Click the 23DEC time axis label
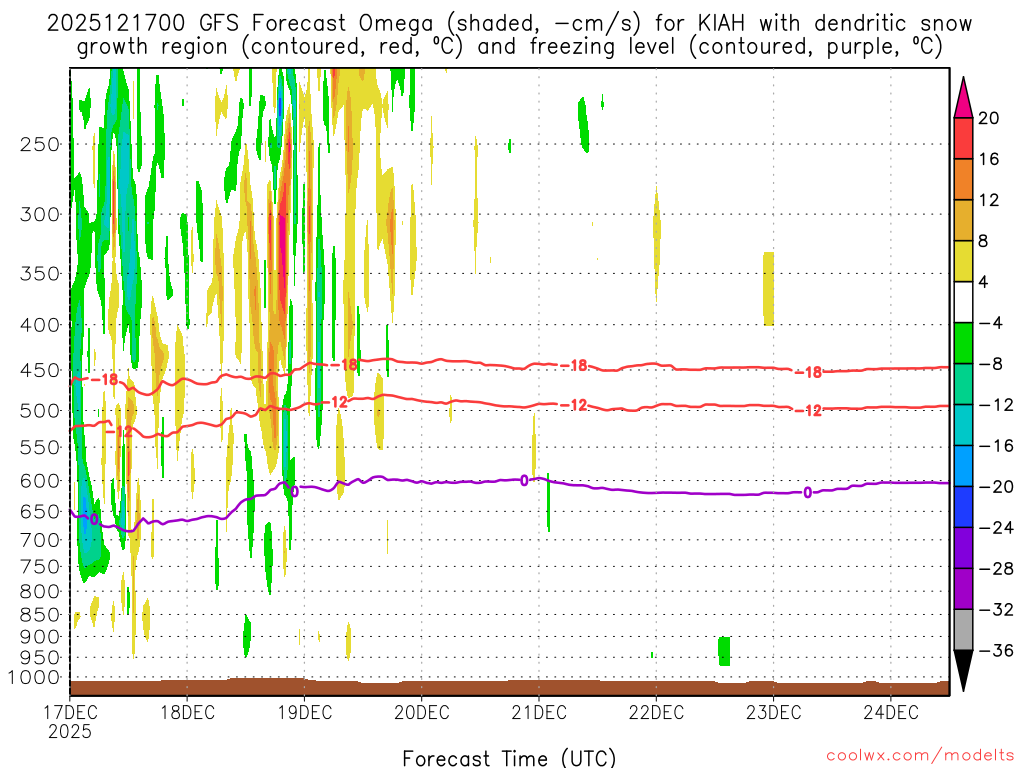 click(774, 712)
